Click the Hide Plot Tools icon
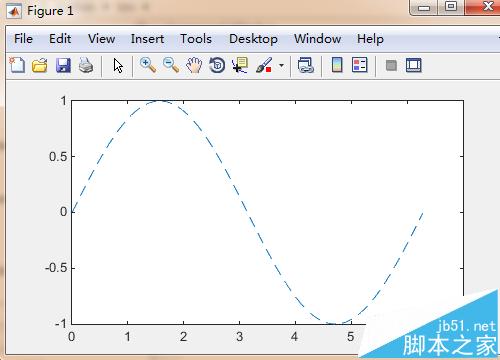The height and width of the screenshot is (360, 500). tap(391, 66)
